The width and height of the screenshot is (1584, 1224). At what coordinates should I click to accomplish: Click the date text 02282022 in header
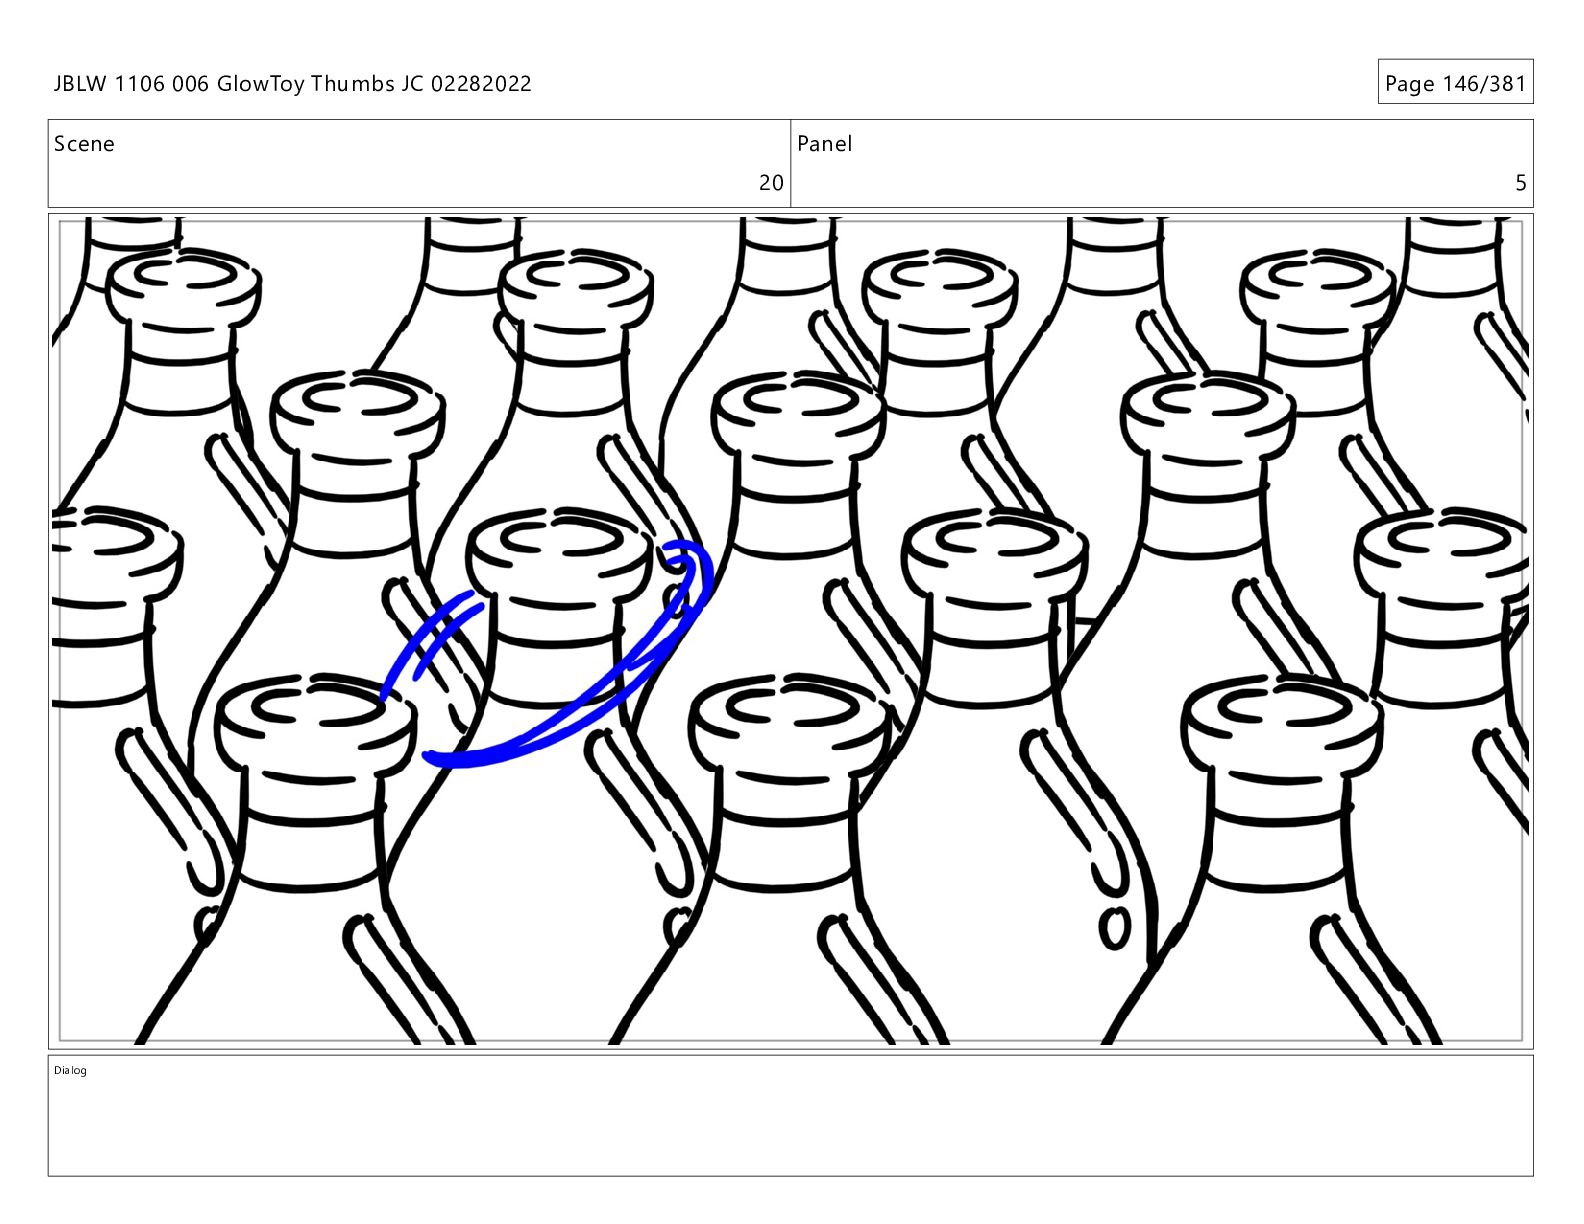[481, 84]
